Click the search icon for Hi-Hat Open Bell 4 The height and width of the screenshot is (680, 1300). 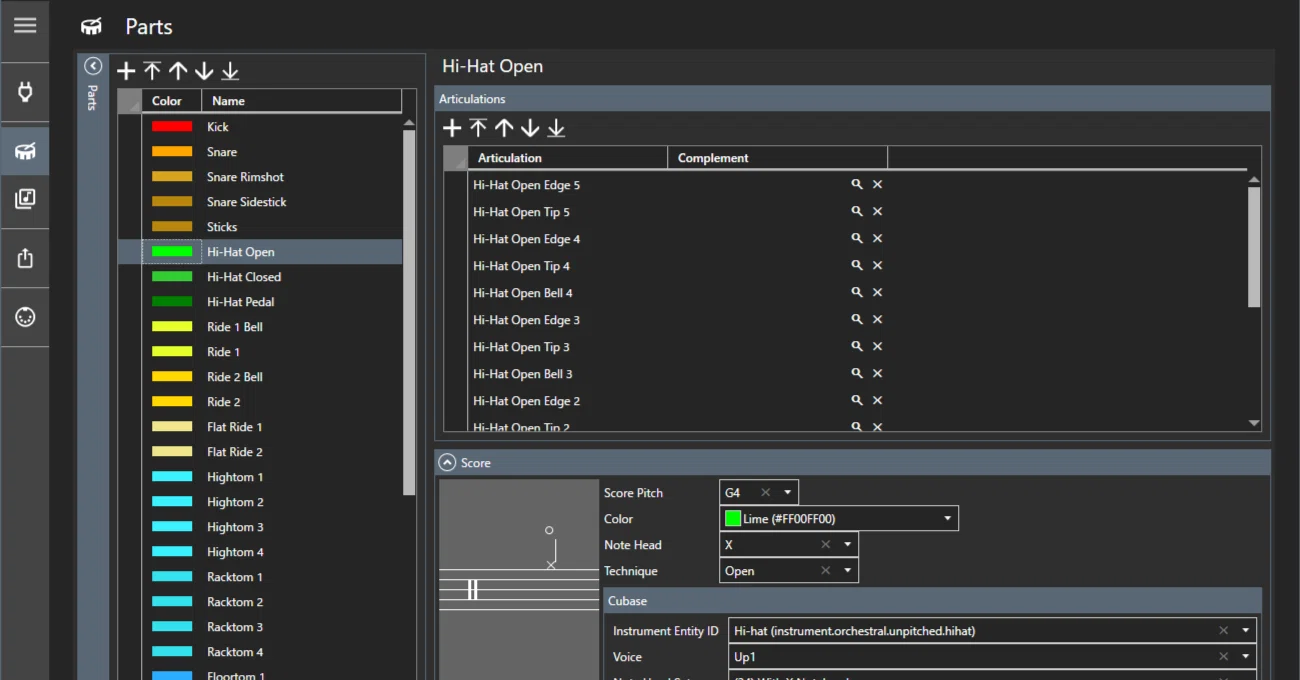pos(857,292)
